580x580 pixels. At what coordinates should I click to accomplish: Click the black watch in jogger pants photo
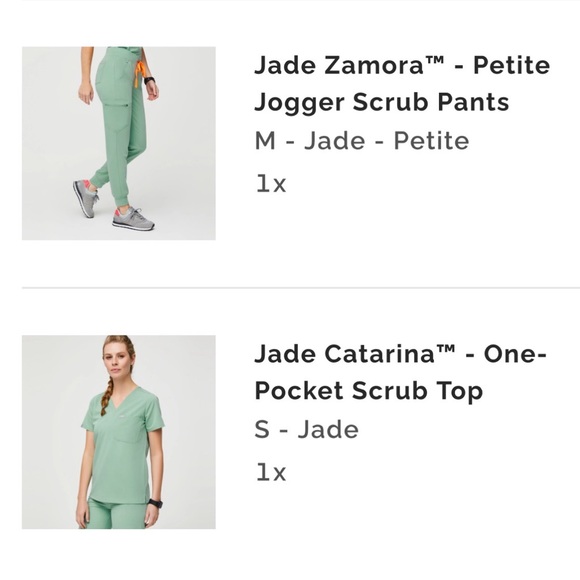coord(150,80)
